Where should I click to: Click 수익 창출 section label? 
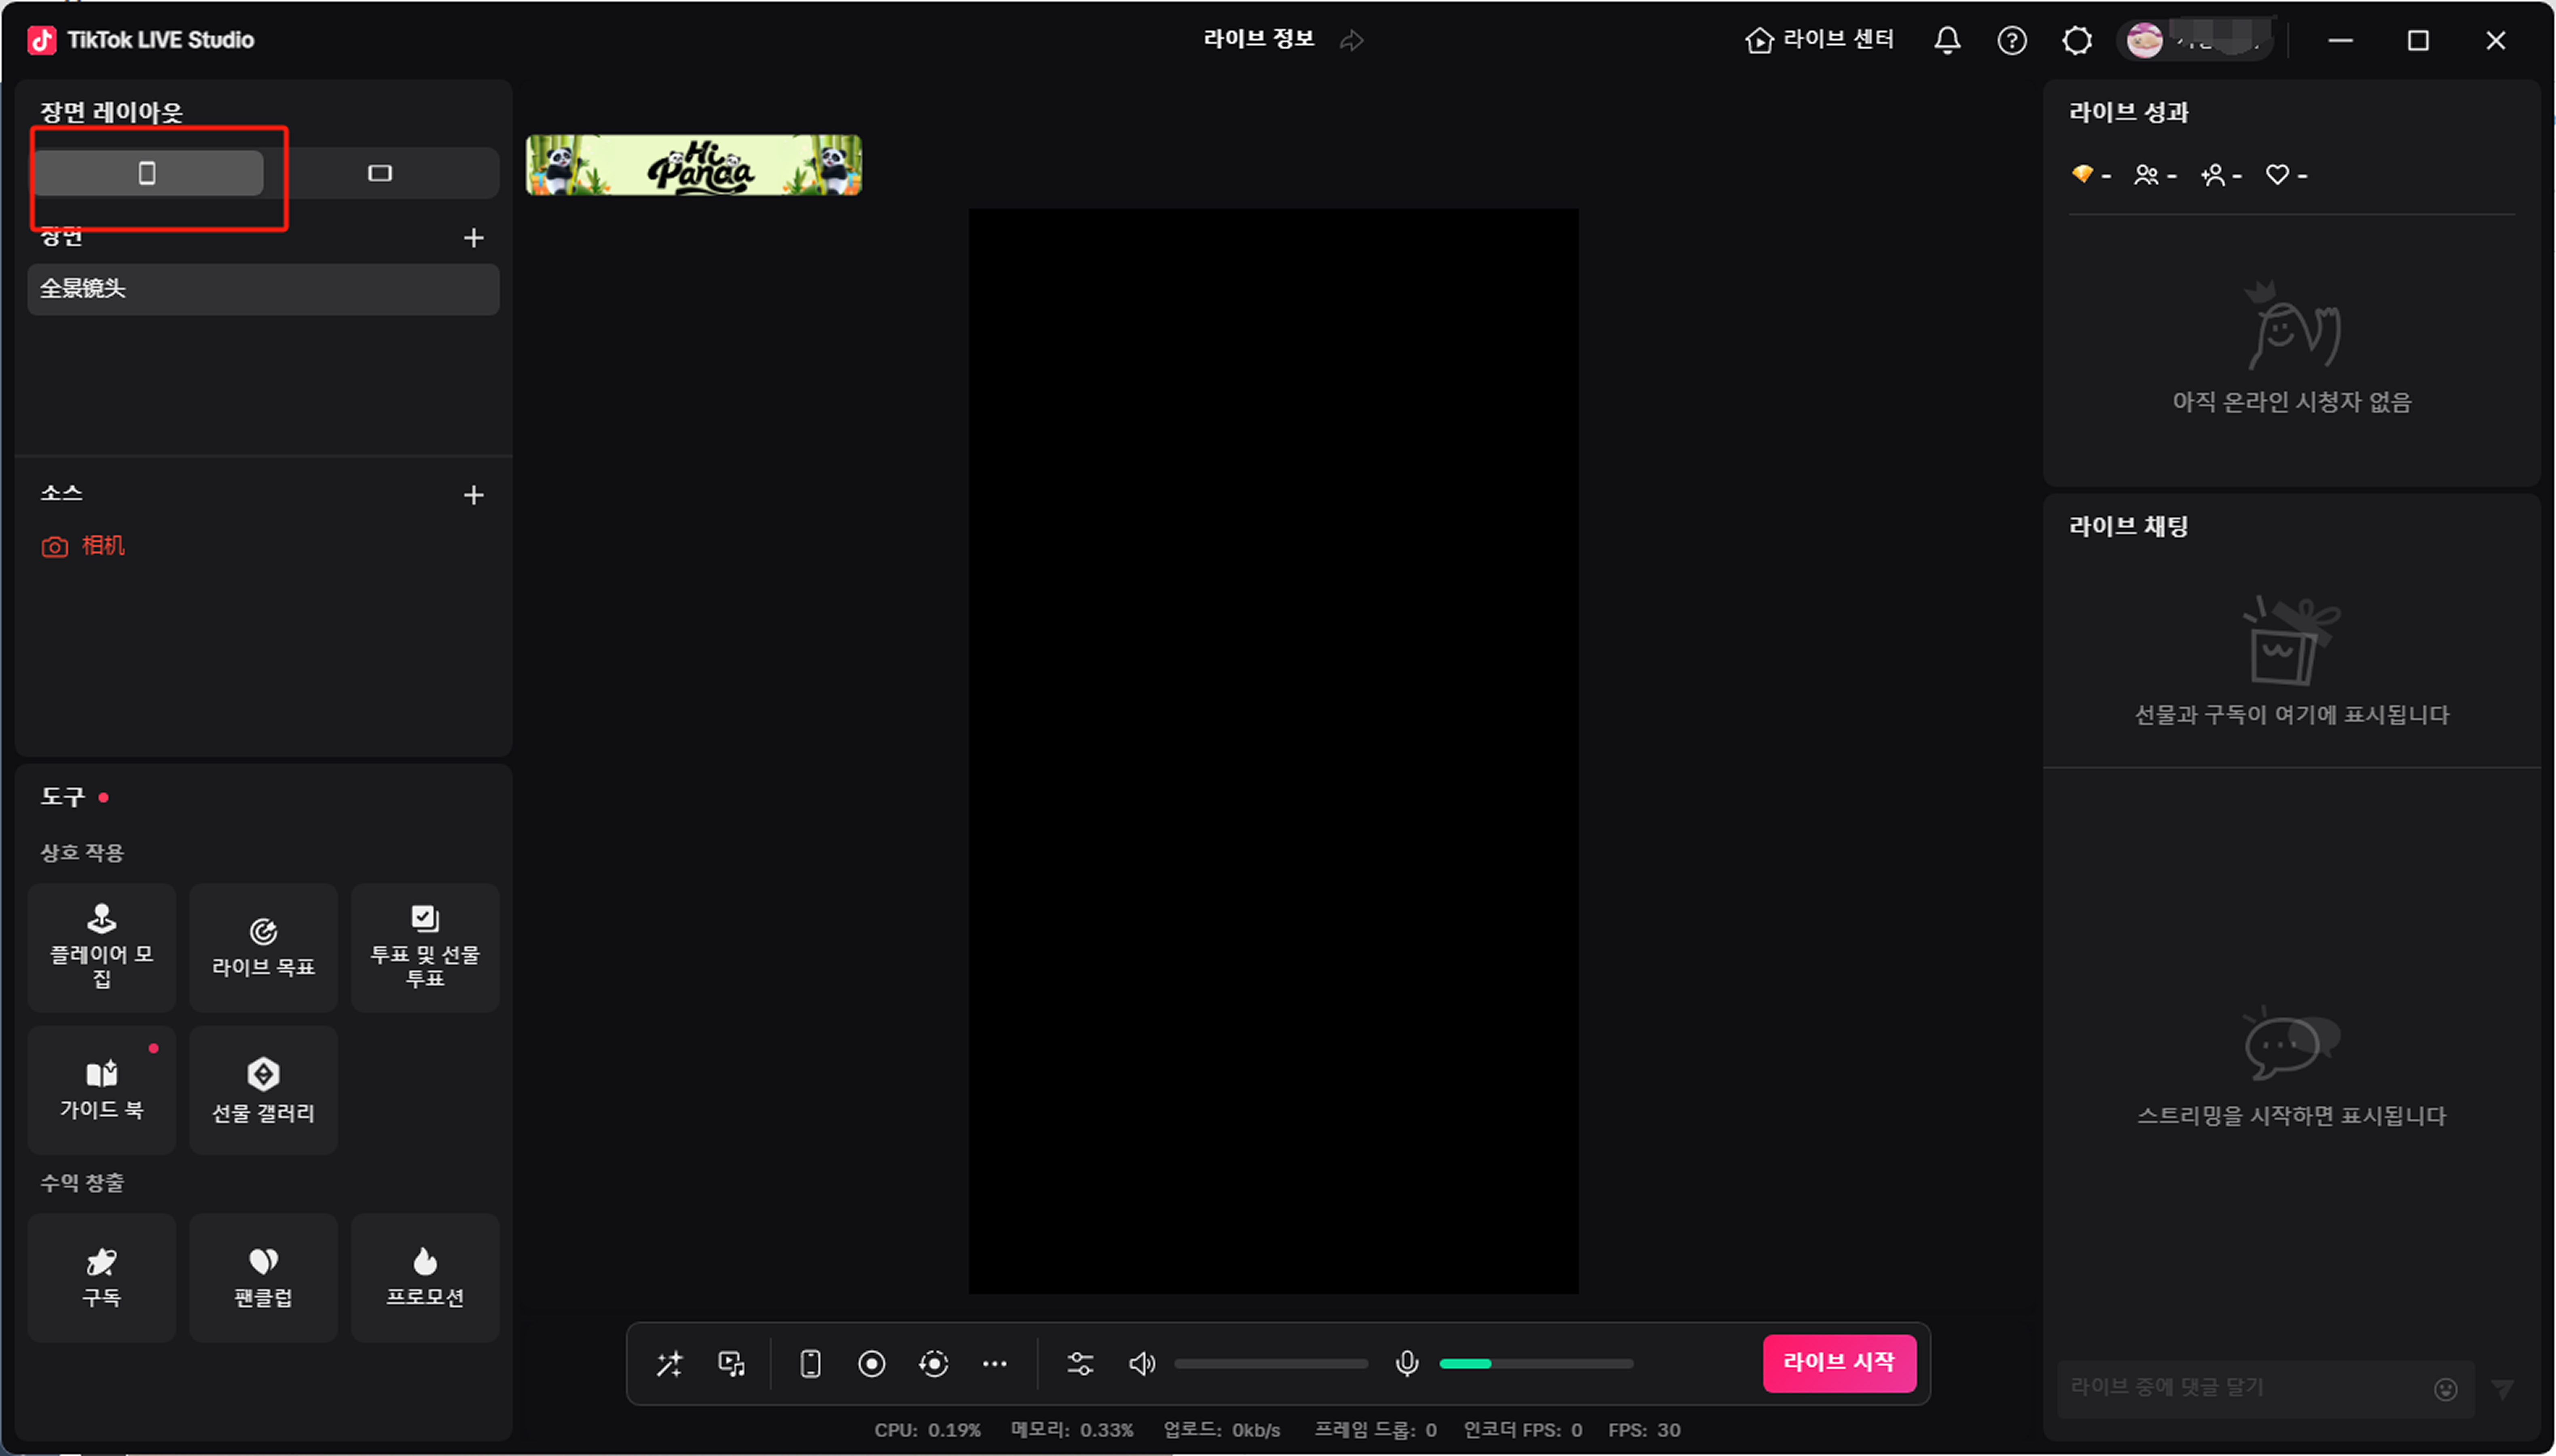click(82, 1183)
